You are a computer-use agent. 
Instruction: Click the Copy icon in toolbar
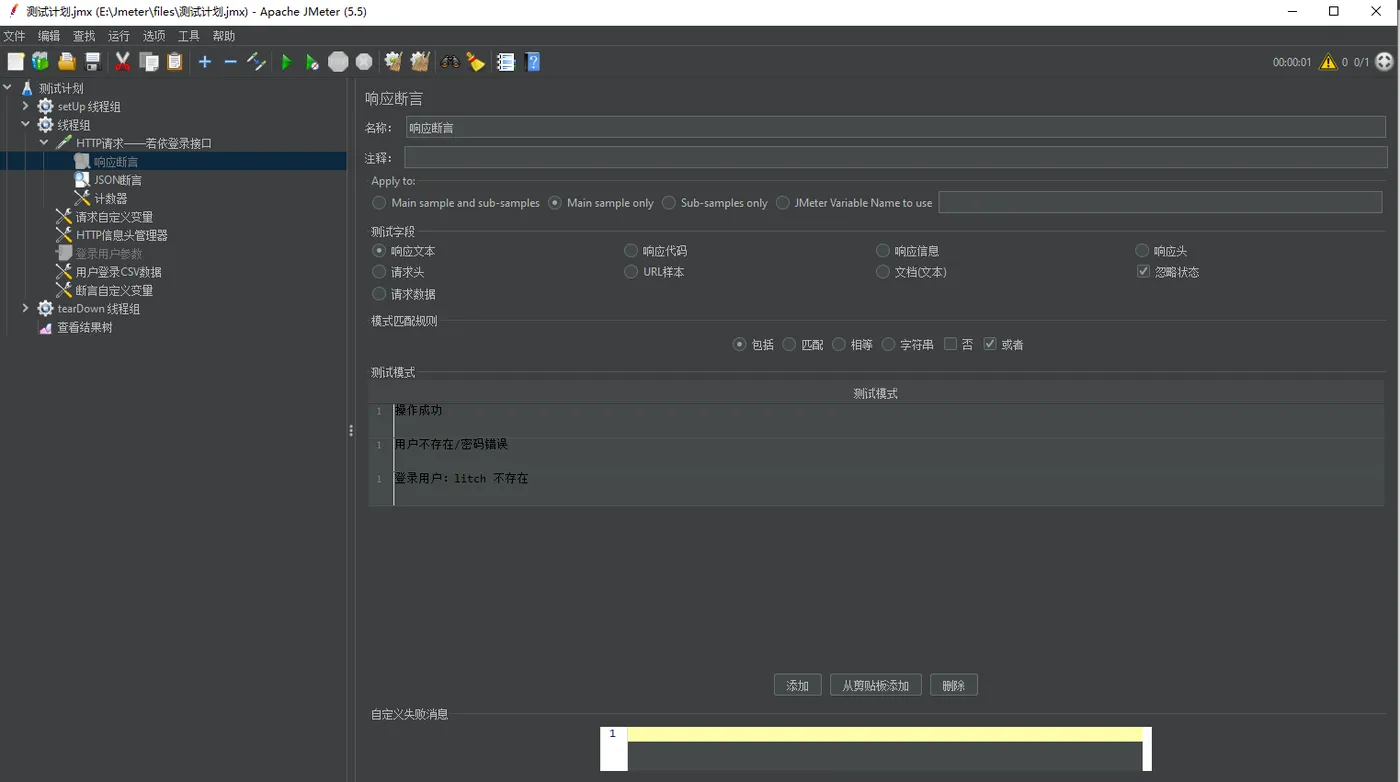(149, 62)
